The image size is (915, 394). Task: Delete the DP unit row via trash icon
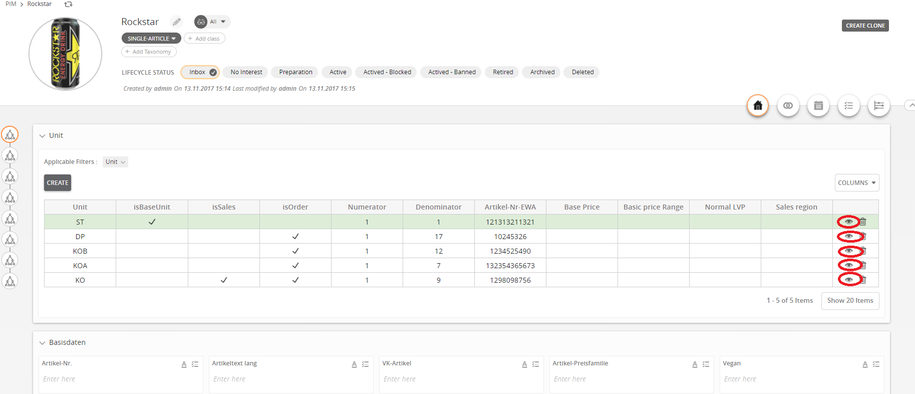(x=863, y=236)
